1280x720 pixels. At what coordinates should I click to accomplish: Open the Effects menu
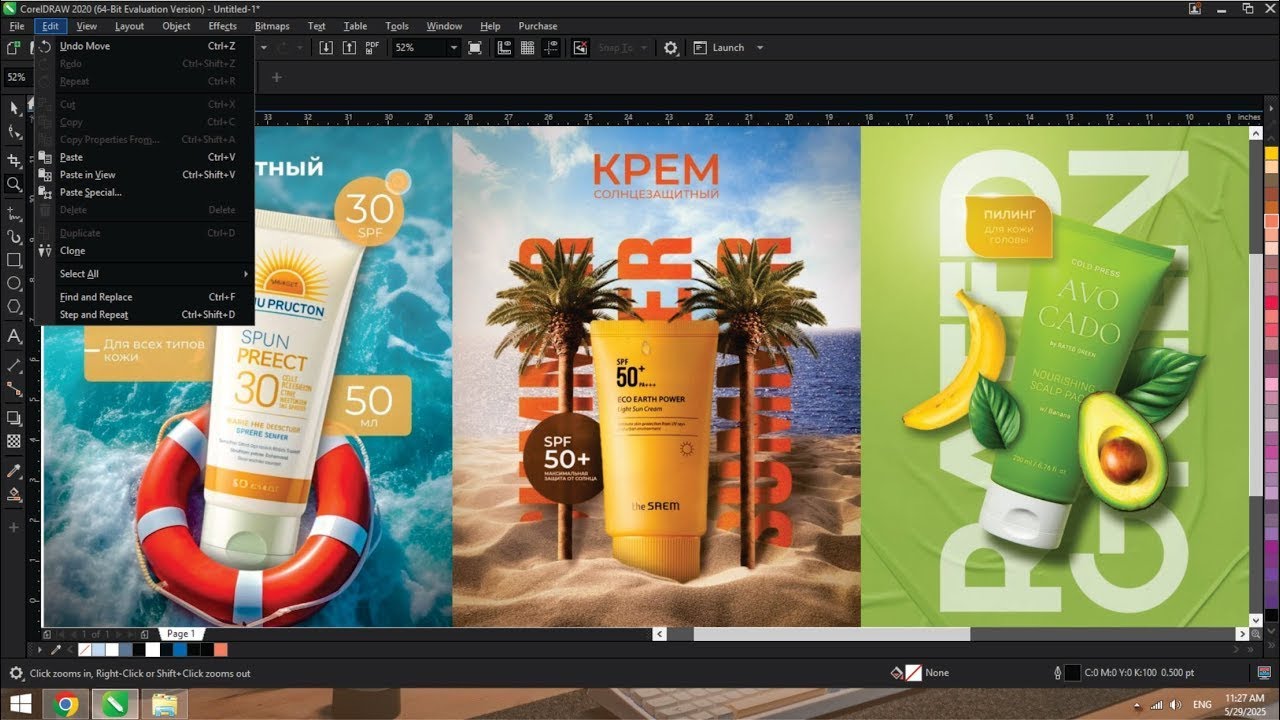(223, 26)
